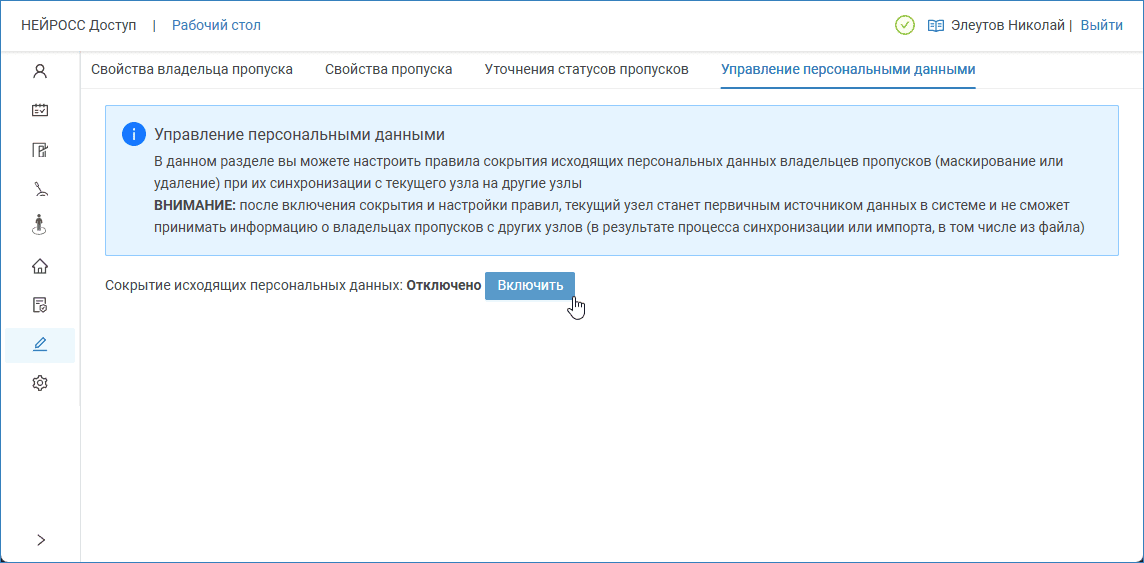
Task: Switch to Свойства владельца пропуска tab
Action: click(192, 70)
